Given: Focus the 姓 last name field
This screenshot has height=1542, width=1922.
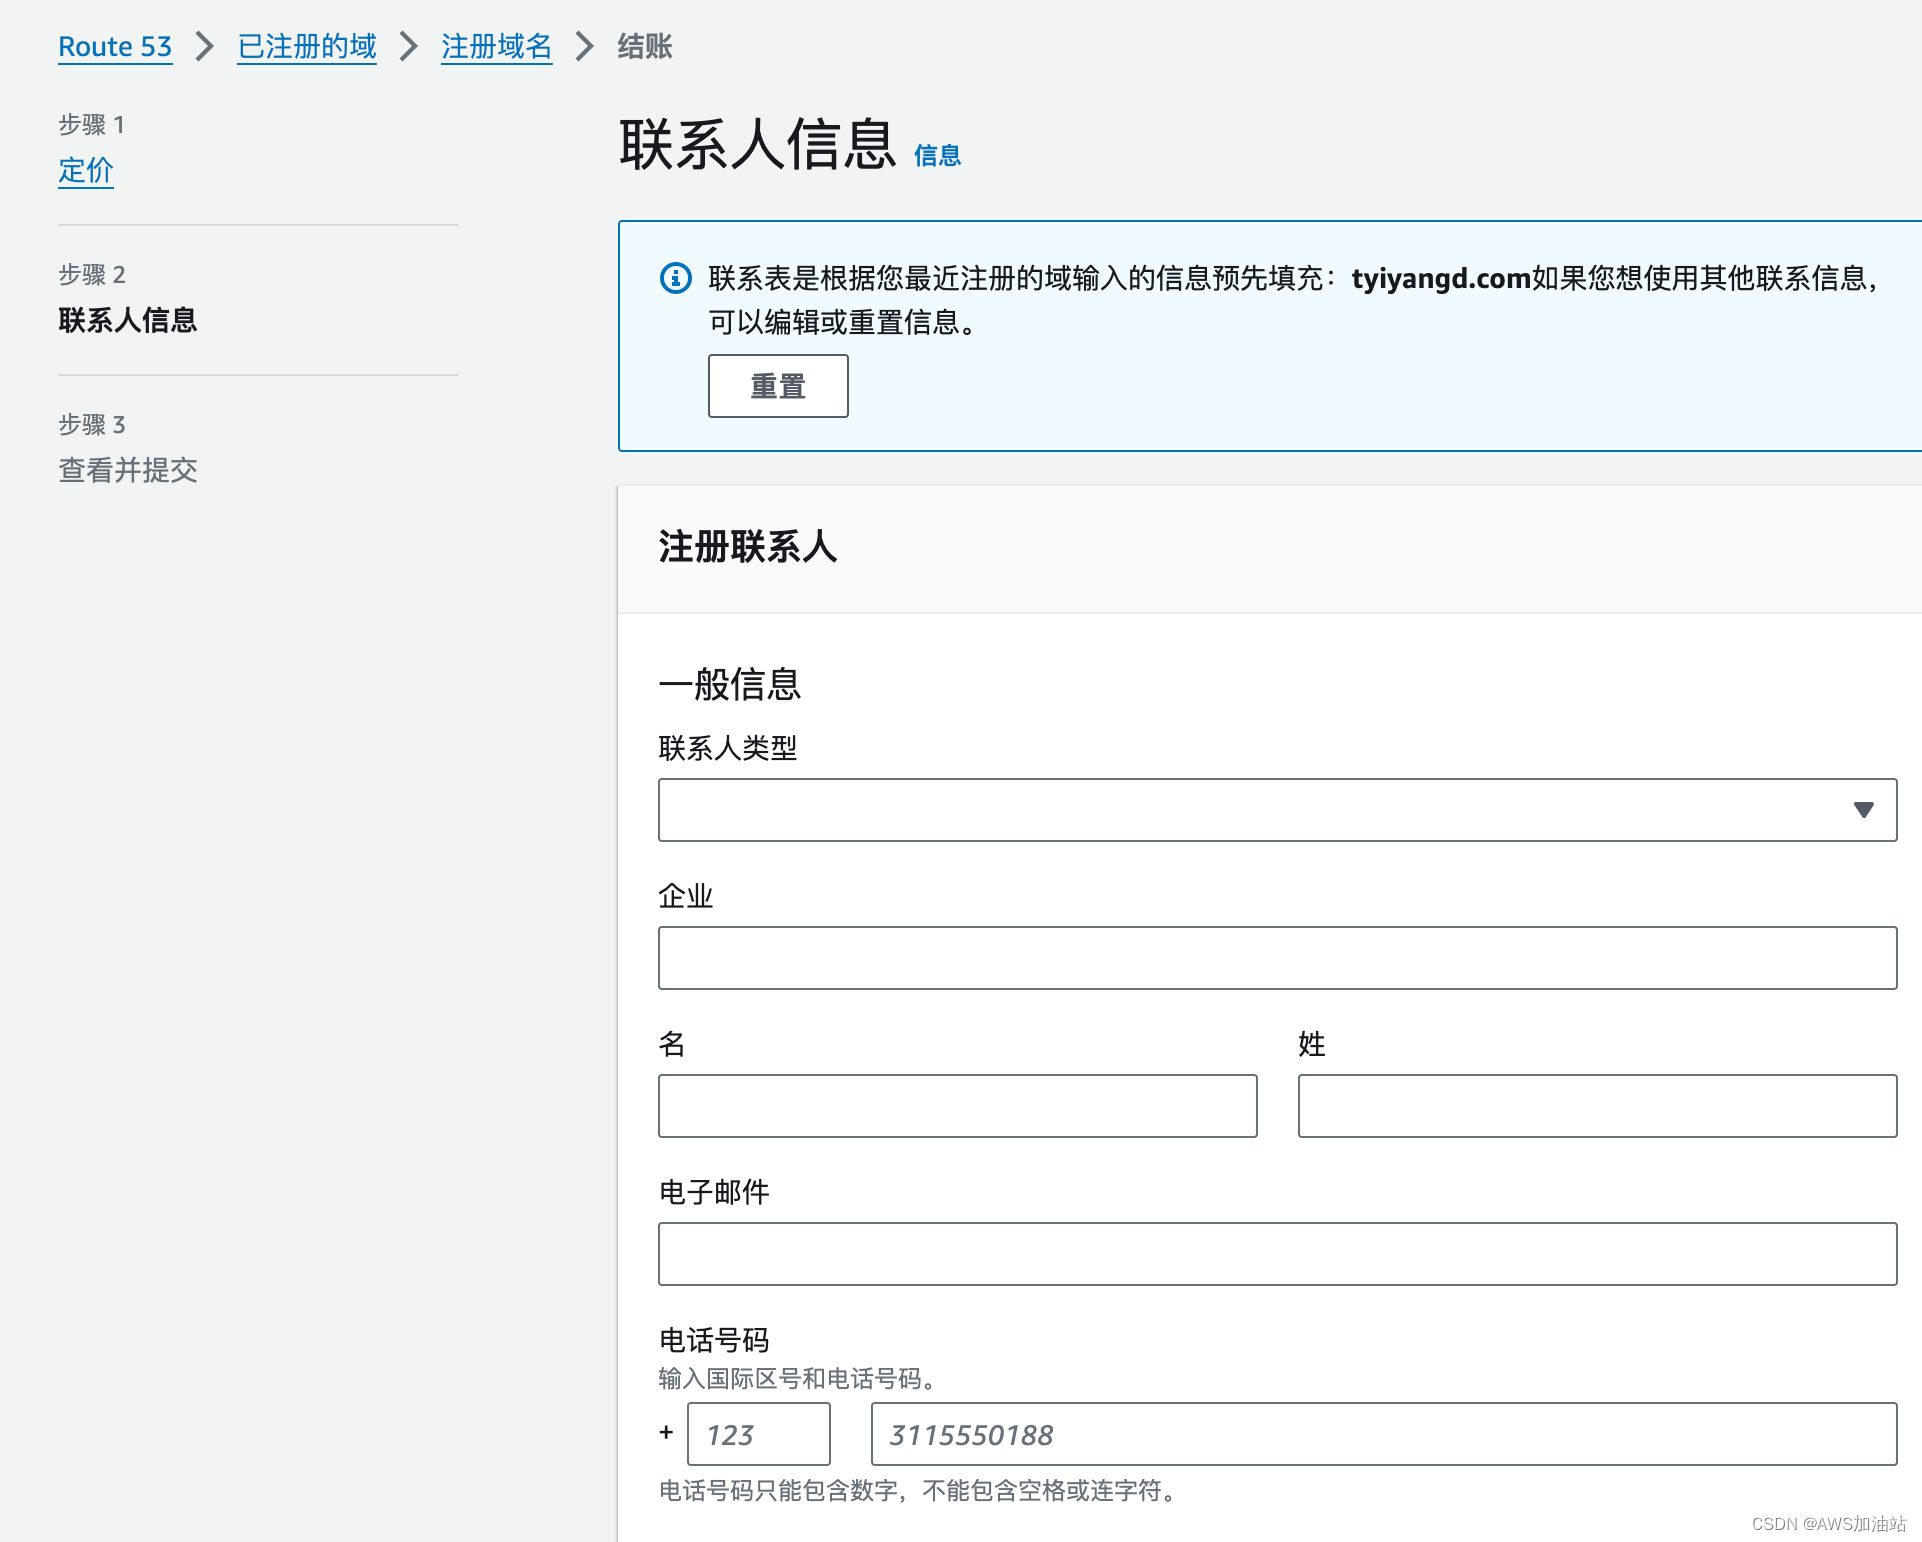Looking at the screenshot, I should pyautogui.click(x=1597, y=1106).
